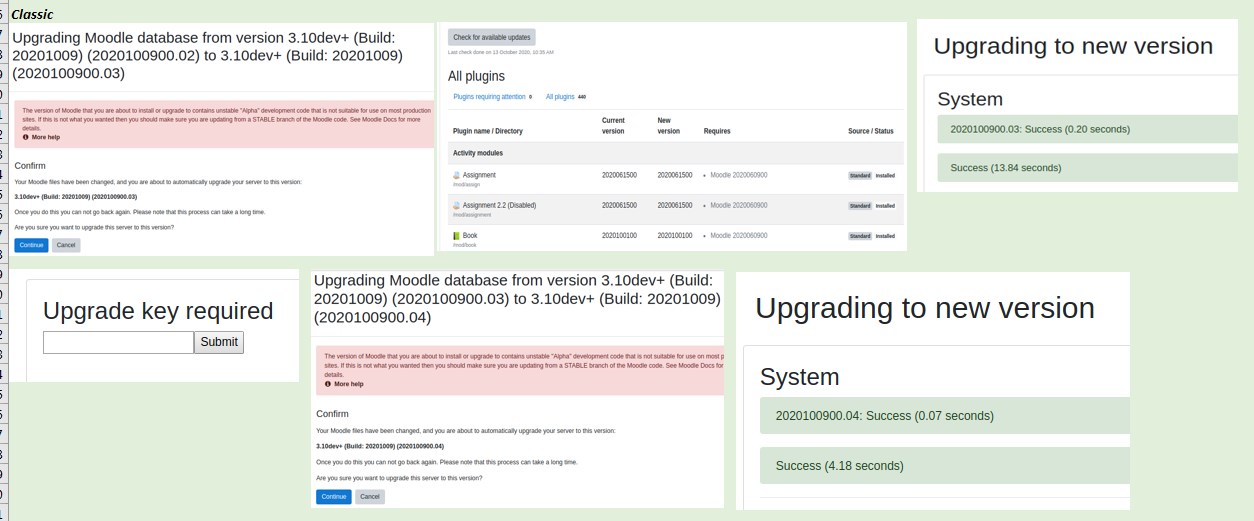
Task: Click Continue in the 2020100900.04 upgrade panel
Action: (334, 497)
